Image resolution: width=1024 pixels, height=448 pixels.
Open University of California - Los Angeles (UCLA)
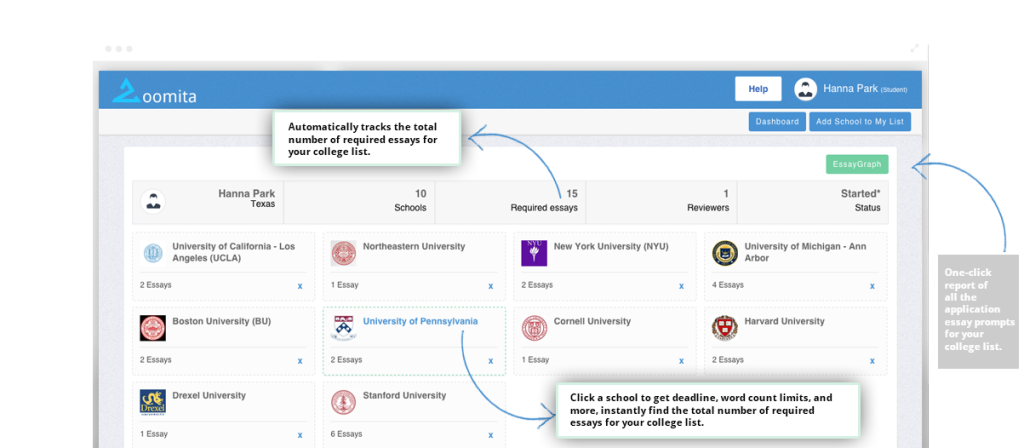[x=233, y=252]
